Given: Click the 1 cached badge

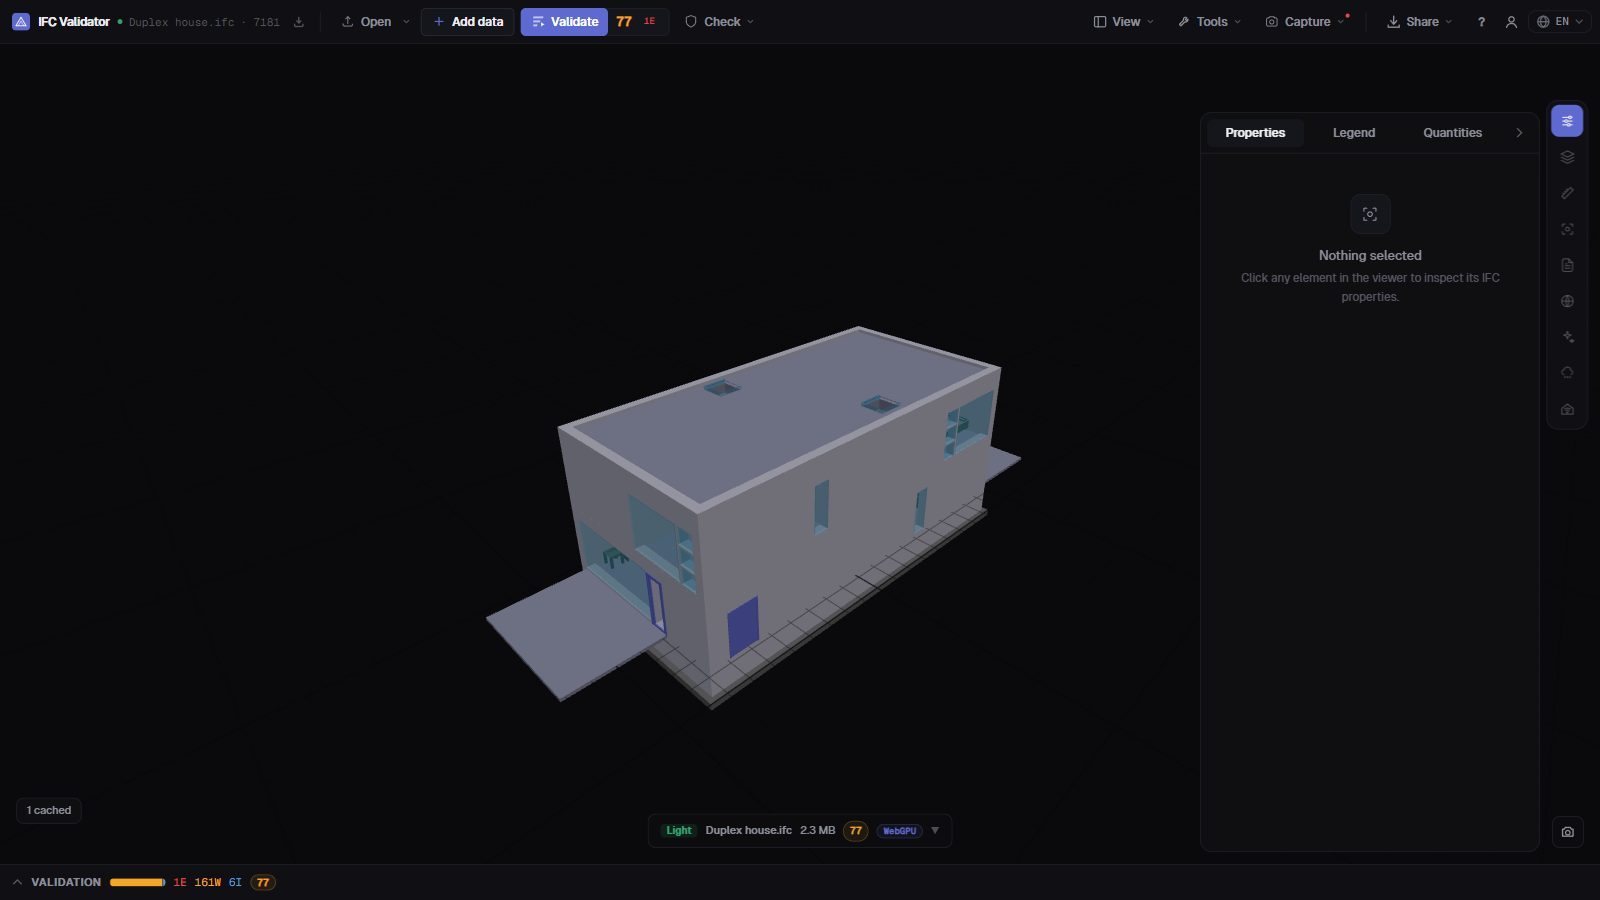Looking at the screenshot, I should tap(49, 810).
